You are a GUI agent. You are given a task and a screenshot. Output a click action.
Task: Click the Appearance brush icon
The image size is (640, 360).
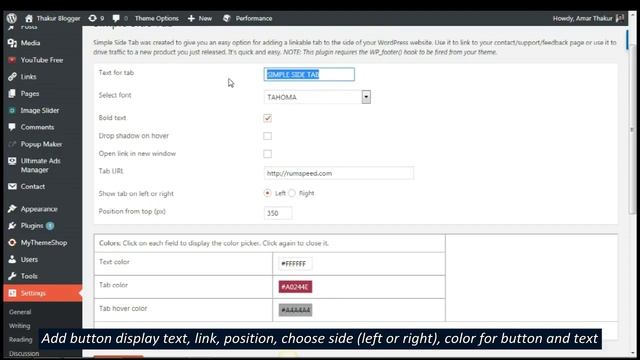[x=12, y=209]
